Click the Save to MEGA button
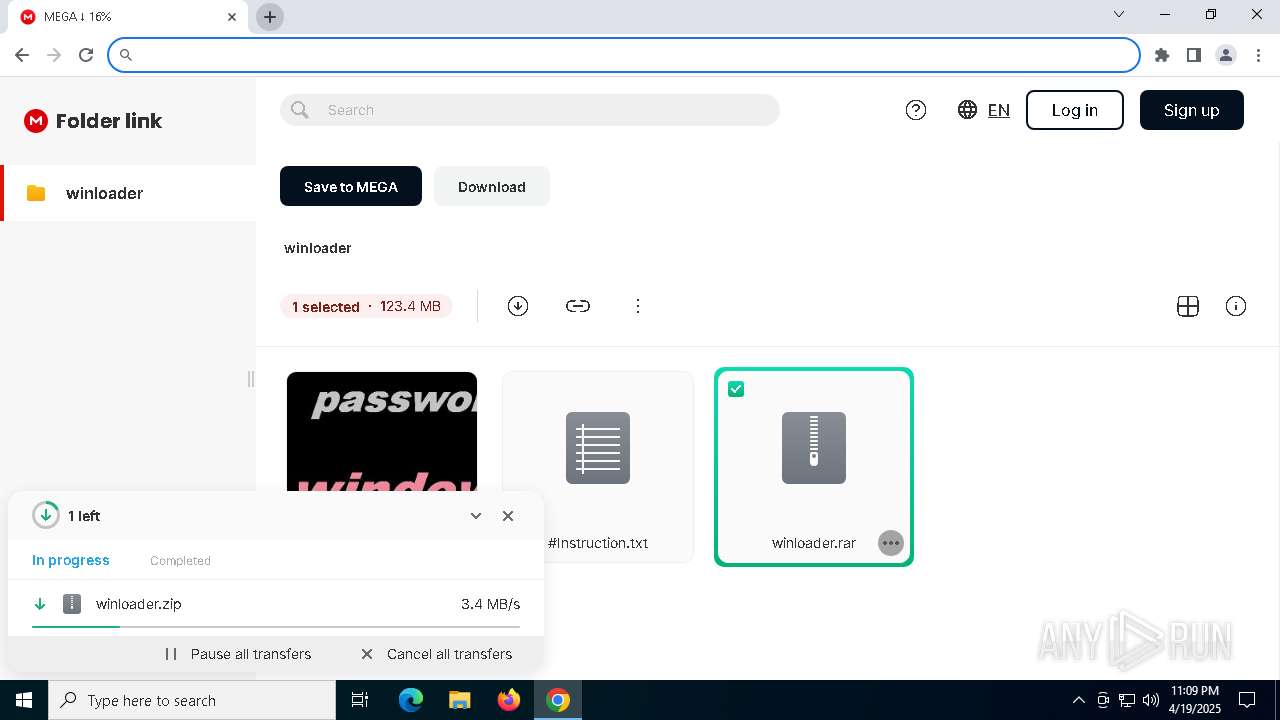The height and width of the screenshot is (720, 1280). 351,186
